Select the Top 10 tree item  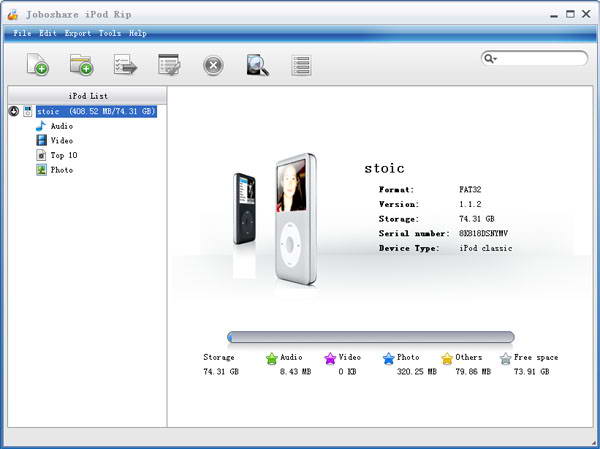coord(64,155)
